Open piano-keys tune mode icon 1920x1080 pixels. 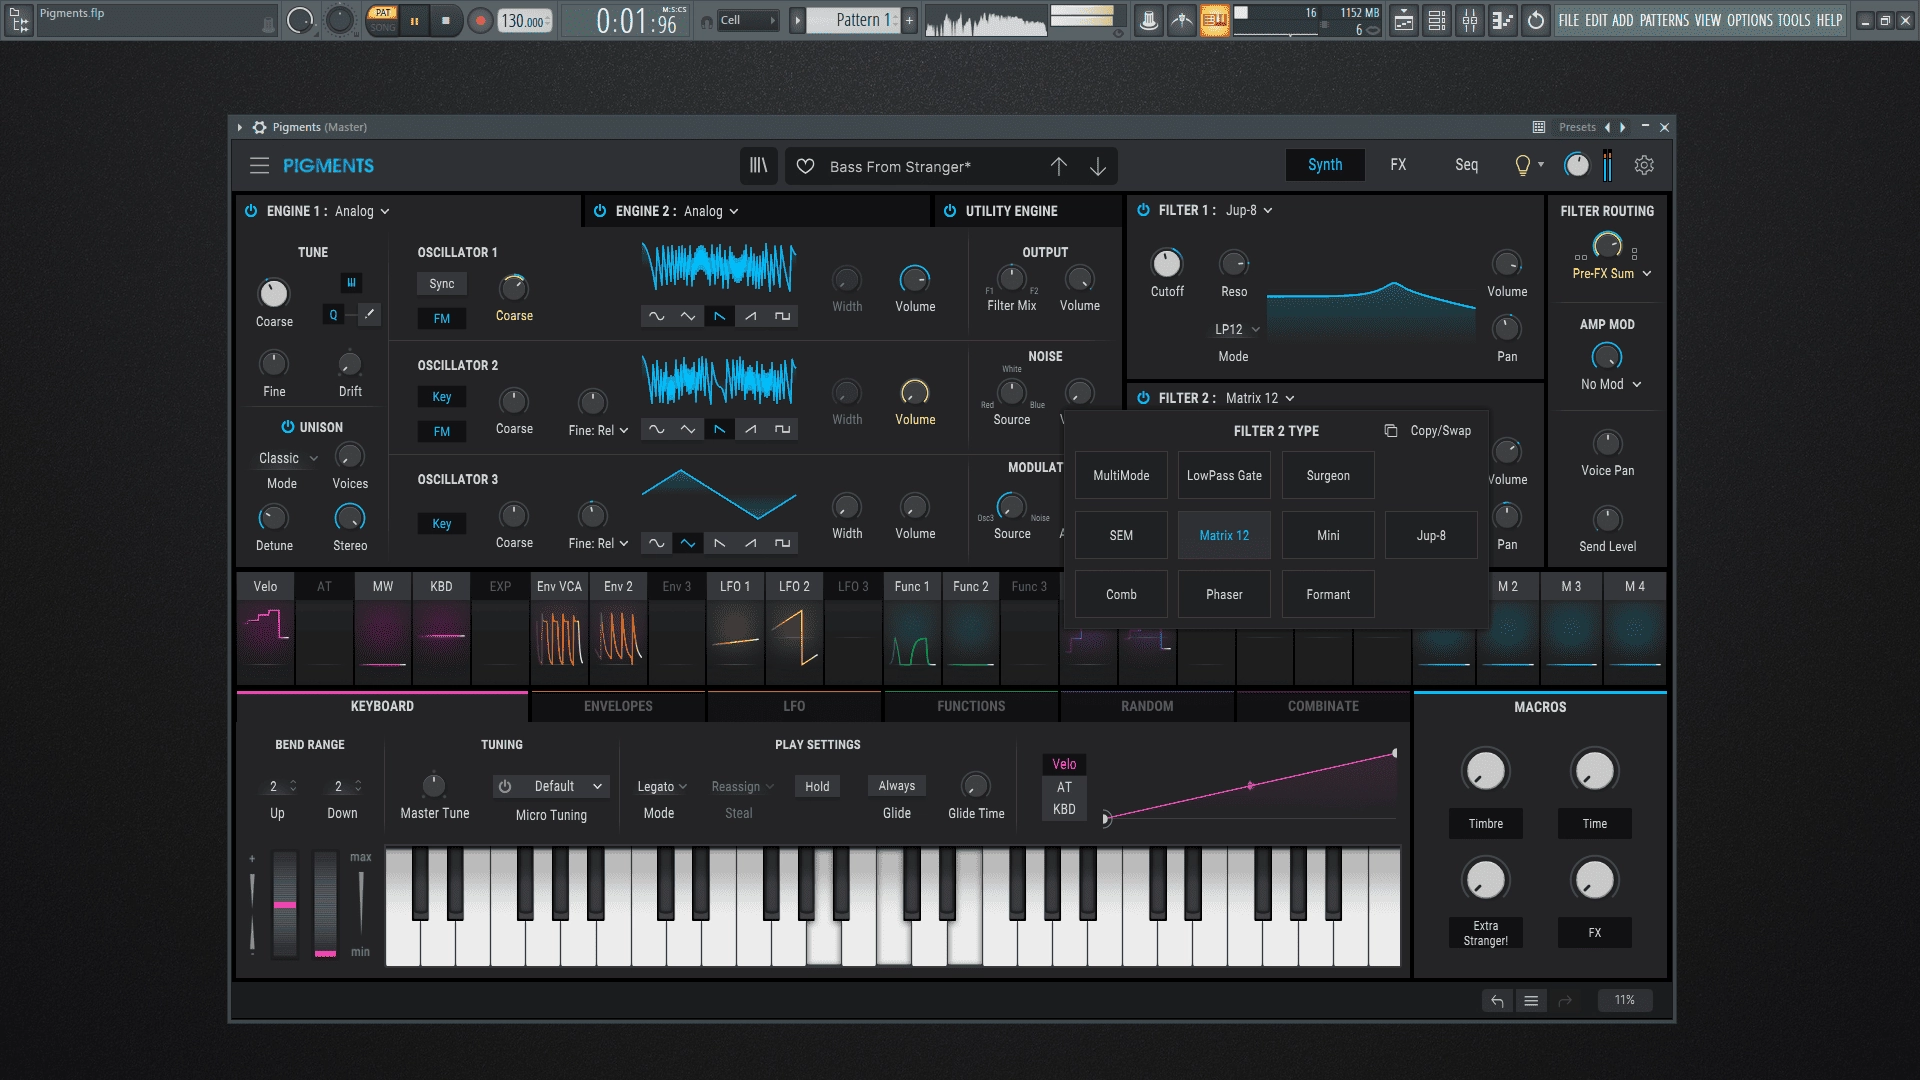[351, 283]
